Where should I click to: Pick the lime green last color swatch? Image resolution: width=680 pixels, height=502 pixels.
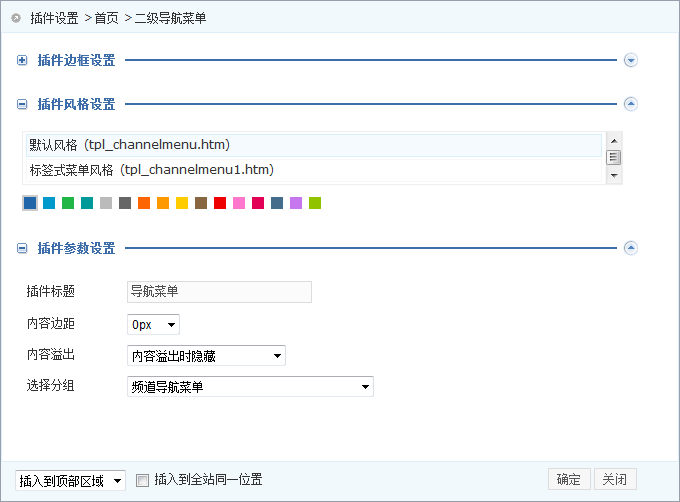click(x=315, y=203)
